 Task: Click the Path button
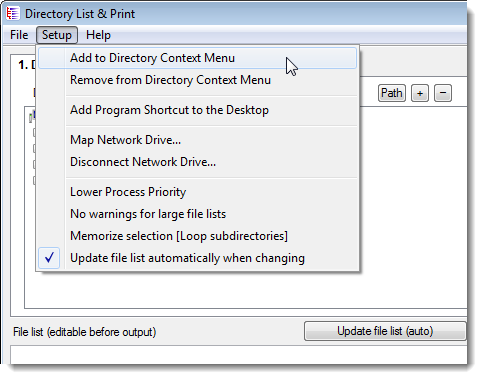pyautogui.click(x=392, y=93)
